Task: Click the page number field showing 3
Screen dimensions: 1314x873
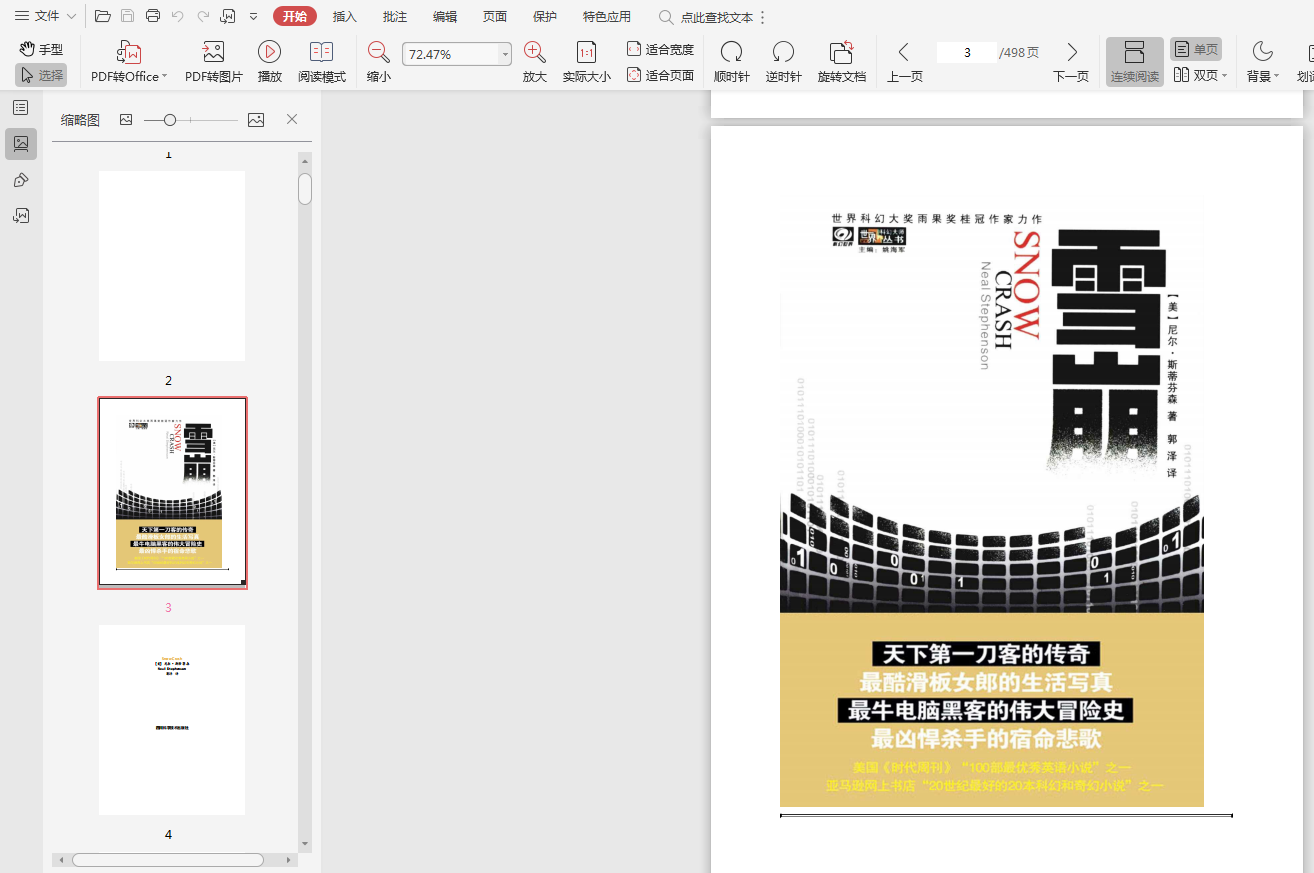Action: pyautogui.click(x=967, y=53)
